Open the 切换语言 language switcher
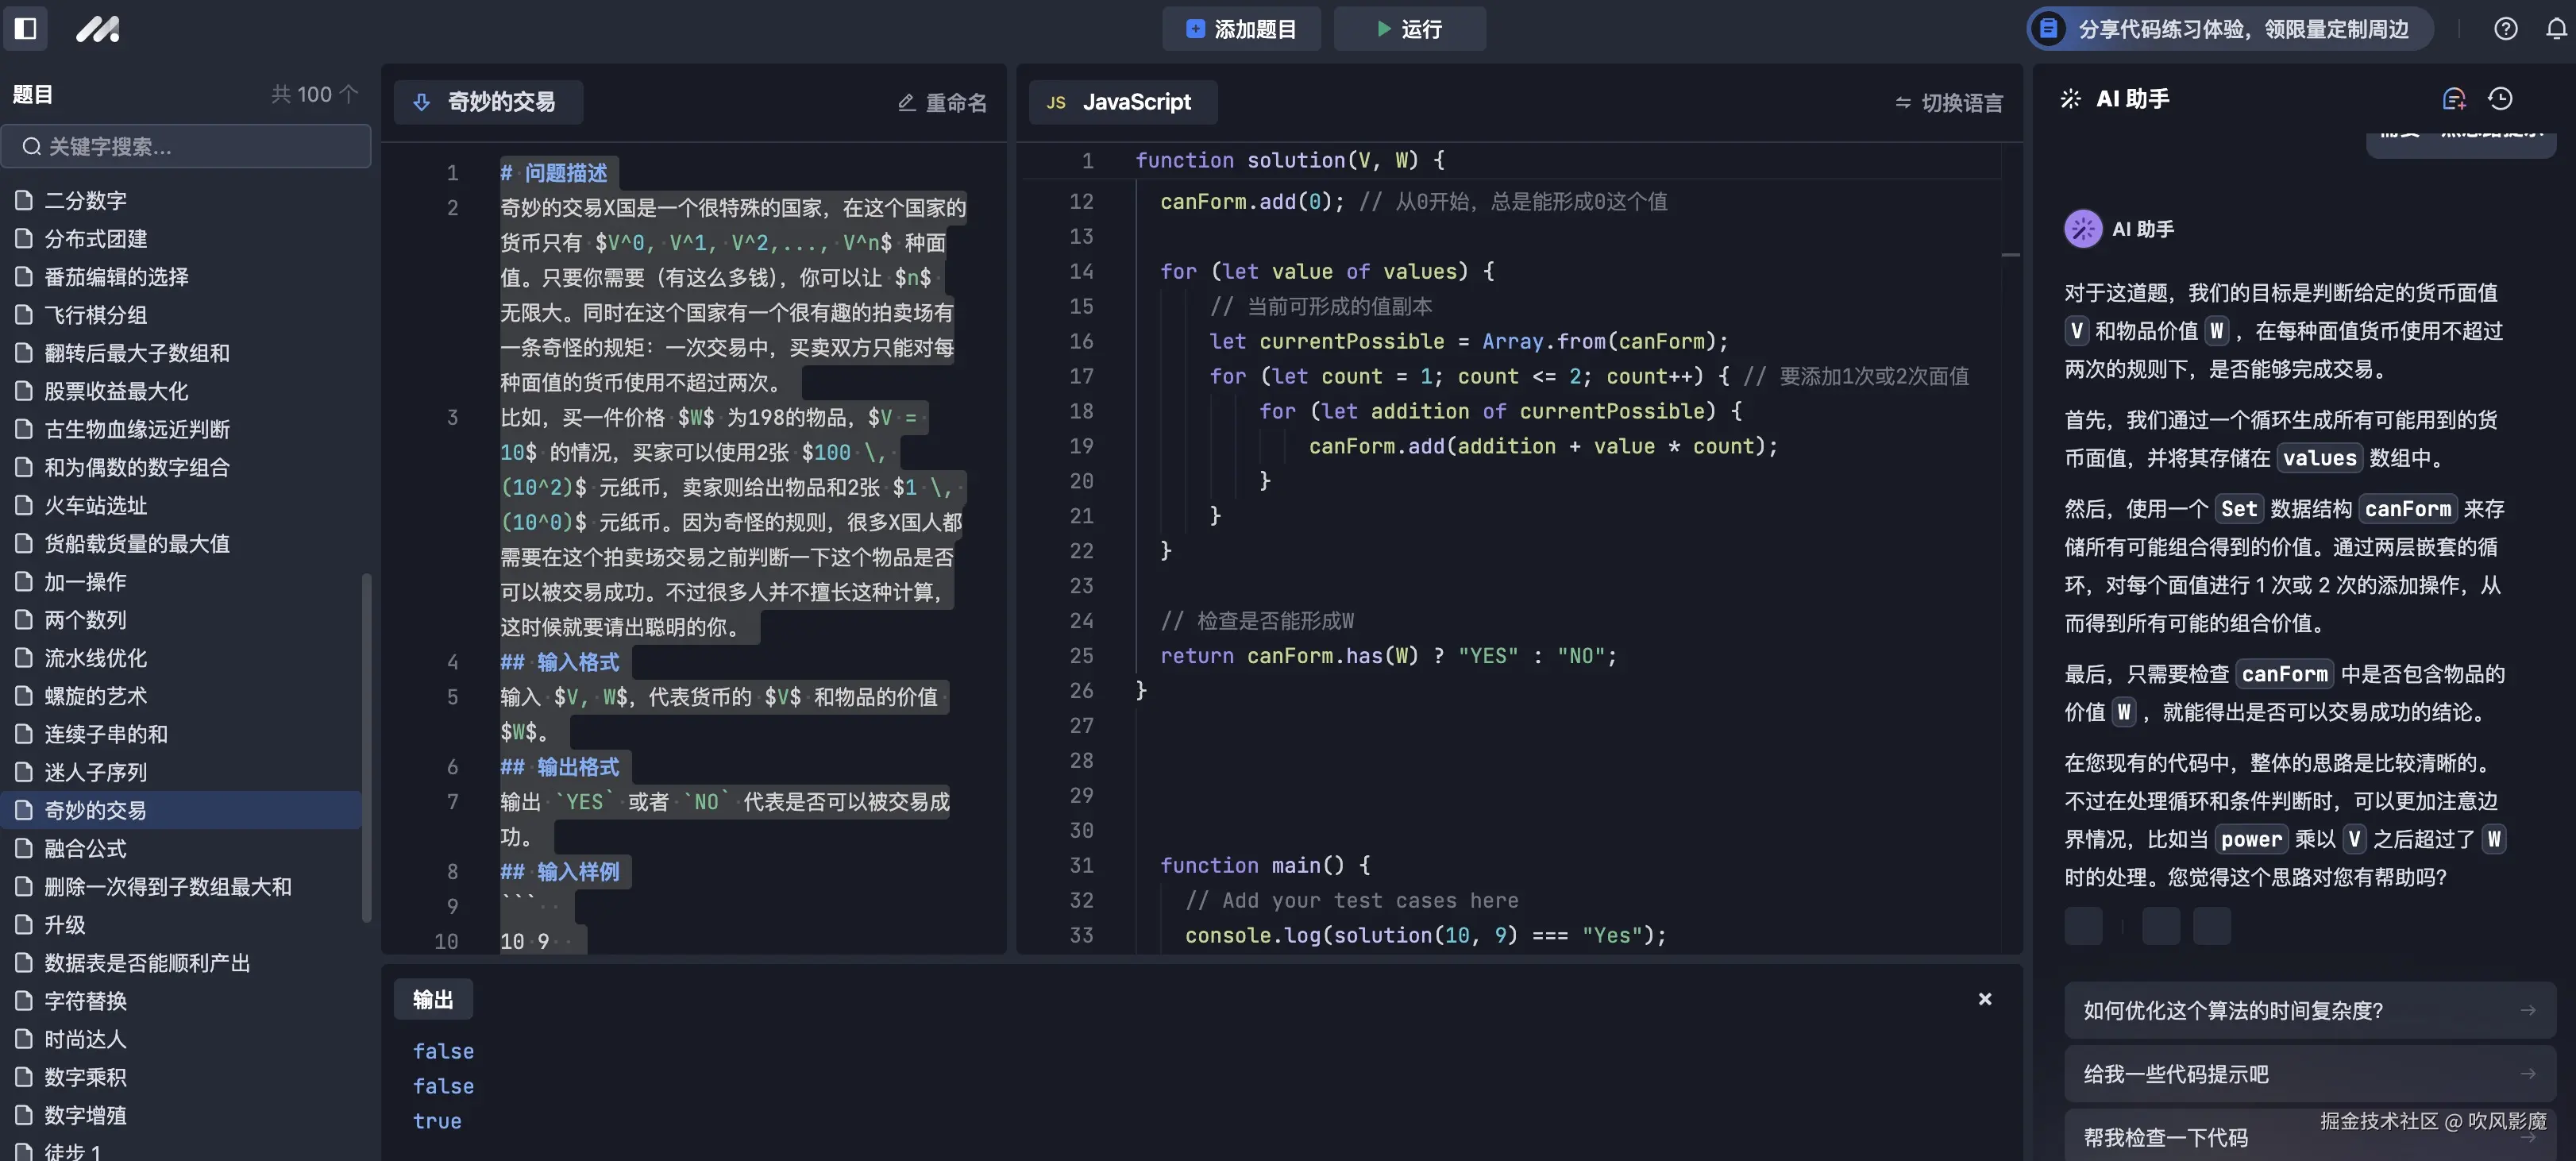This screenshot has width=2576, height=1161. [1948, 103]
